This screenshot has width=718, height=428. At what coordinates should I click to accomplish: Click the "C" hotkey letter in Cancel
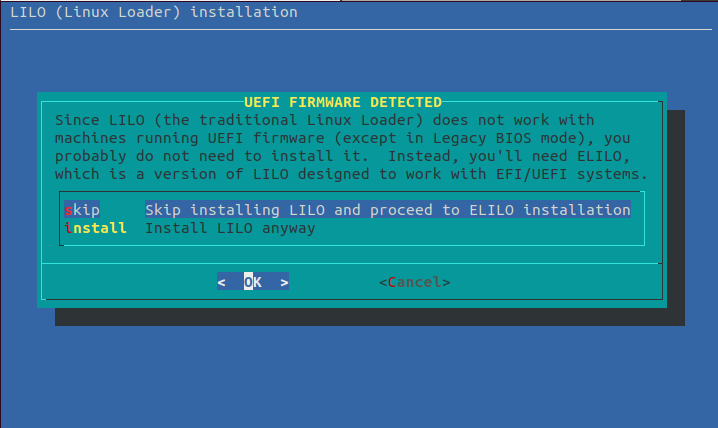pos(391,282)
